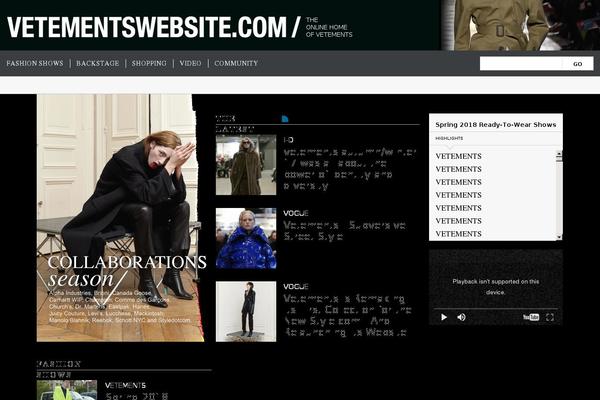Click the play button in video player
The width and height of the screenshot is (600, 400).
444,317
